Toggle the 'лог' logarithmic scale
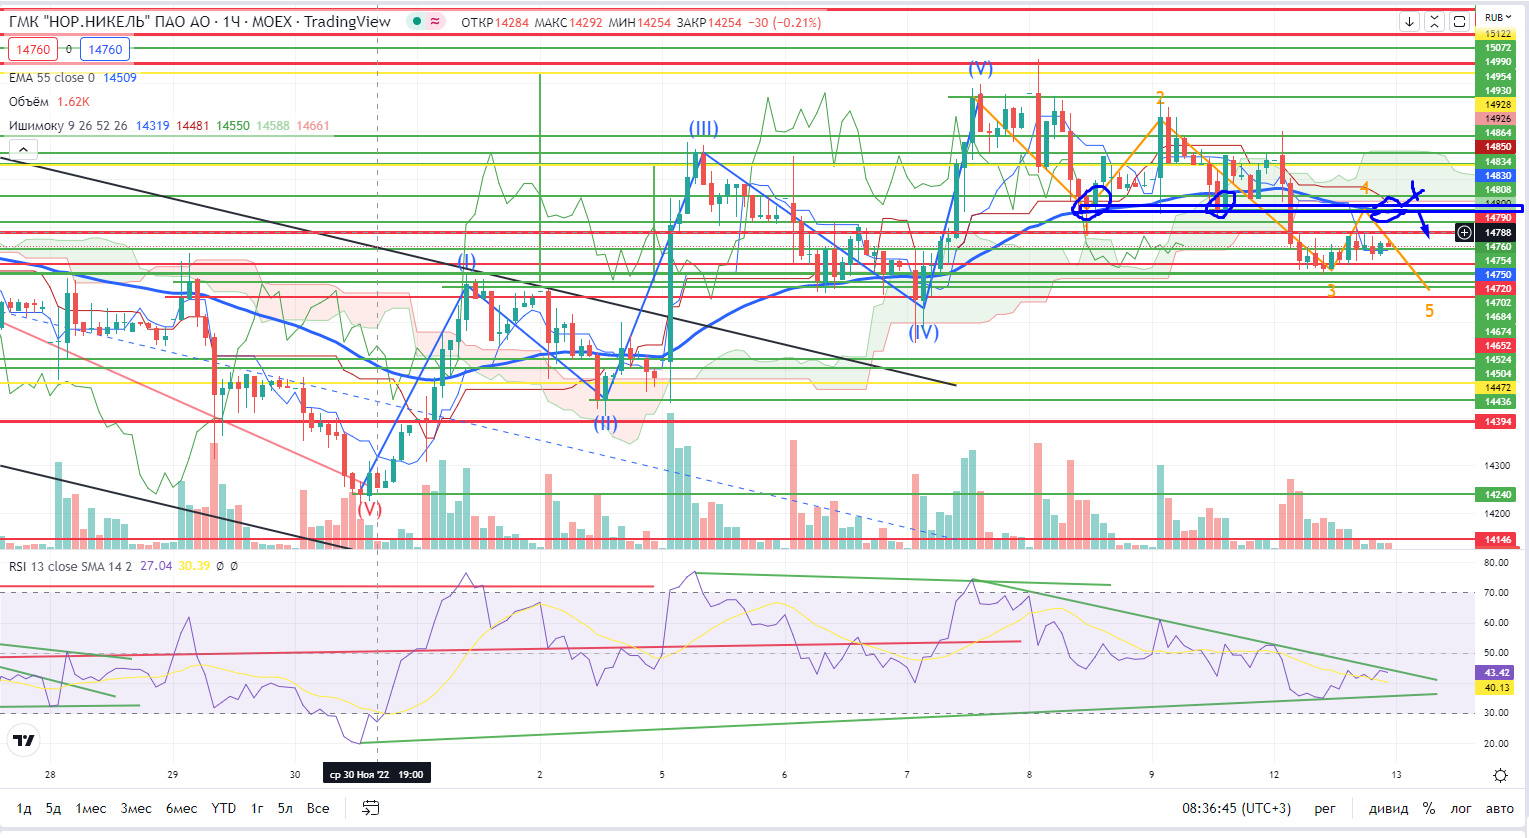This screenshot has width=1529, height=838. (x=1461, y=808)
